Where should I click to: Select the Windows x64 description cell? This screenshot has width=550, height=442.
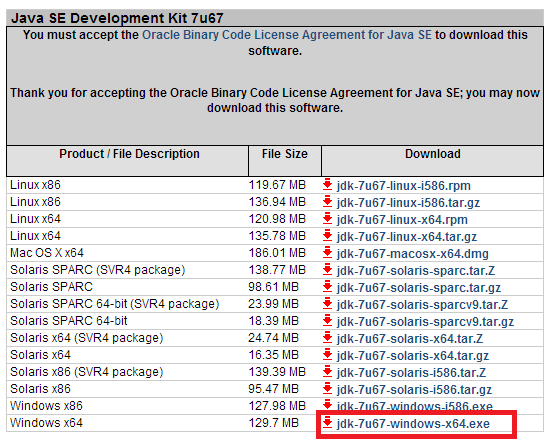46,423
